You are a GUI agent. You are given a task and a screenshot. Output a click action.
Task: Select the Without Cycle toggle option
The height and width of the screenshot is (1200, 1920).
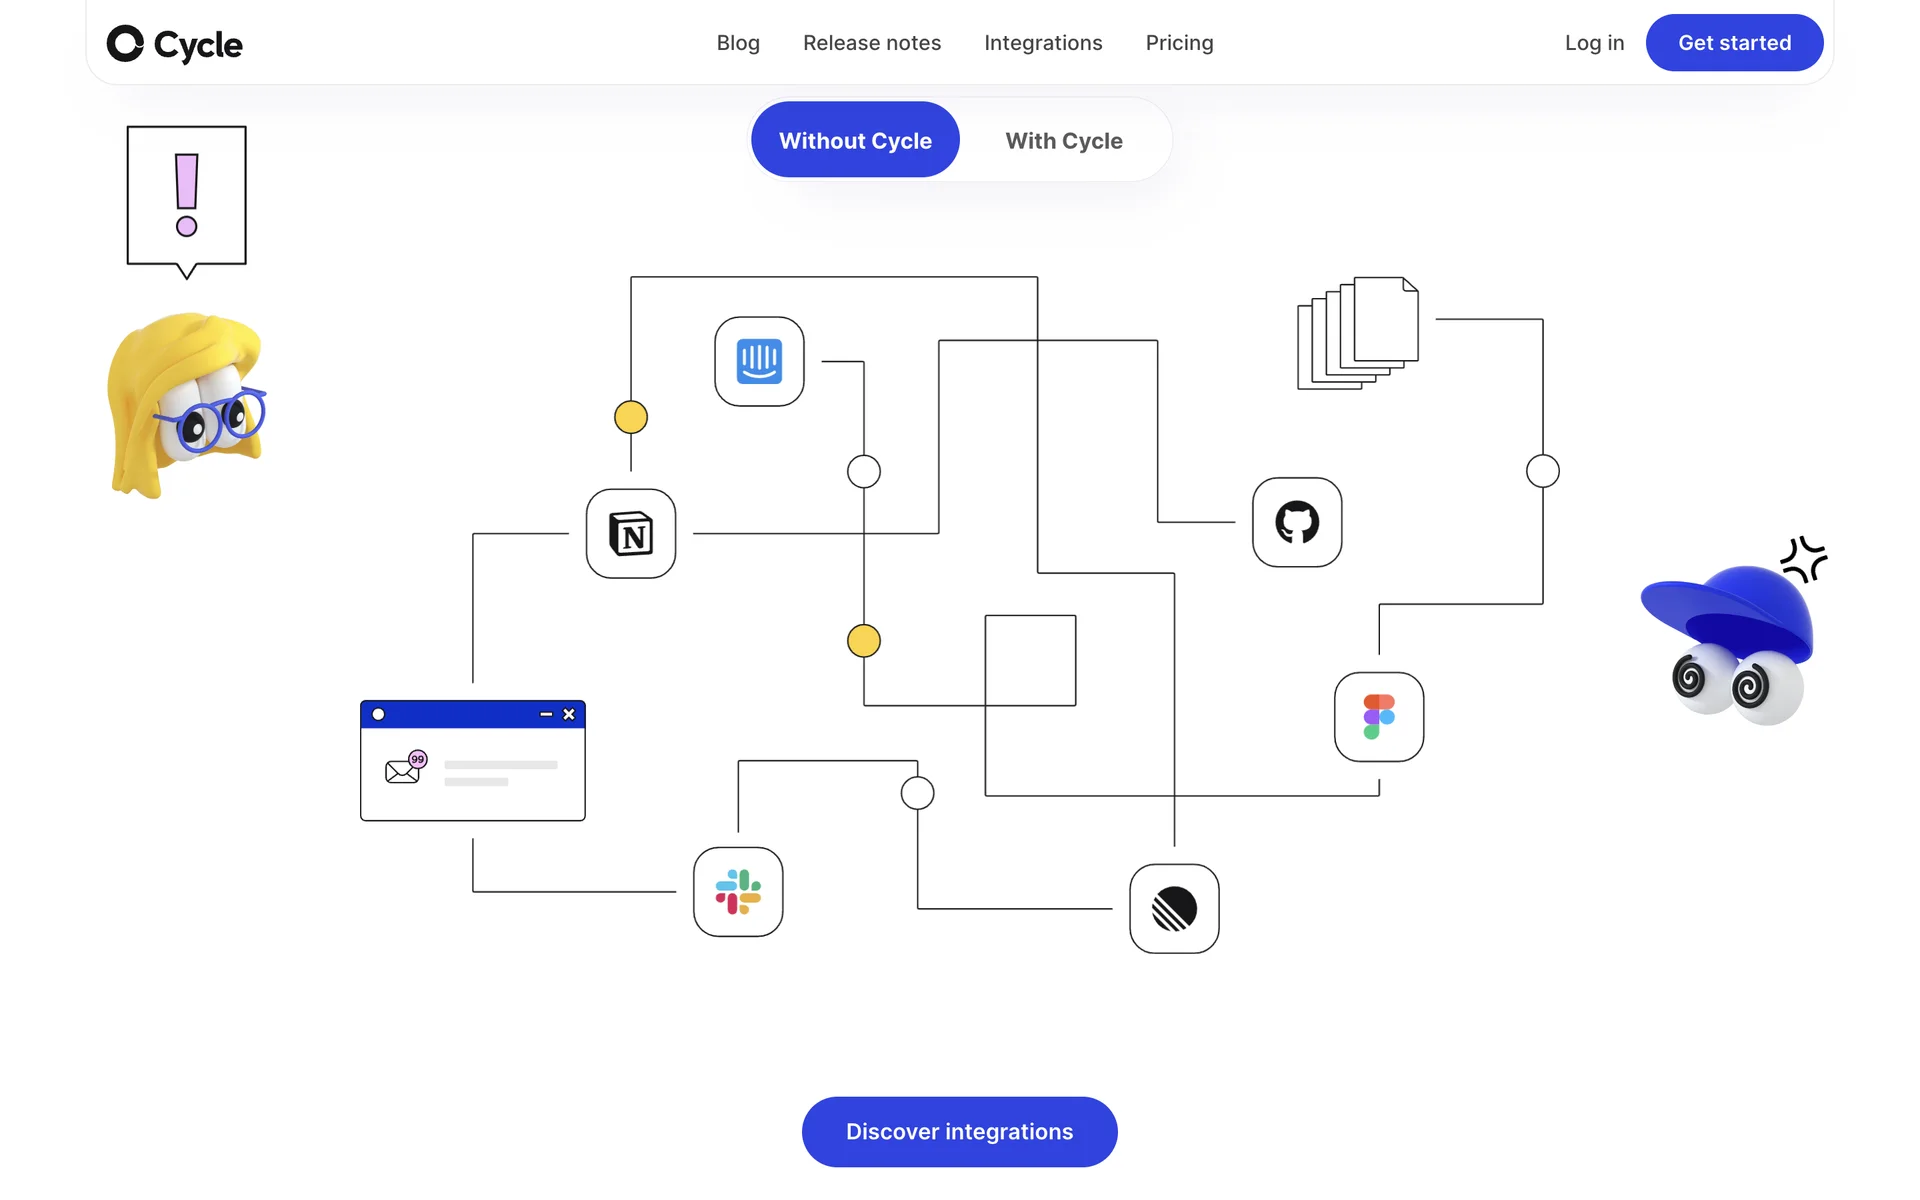[855, 141]
